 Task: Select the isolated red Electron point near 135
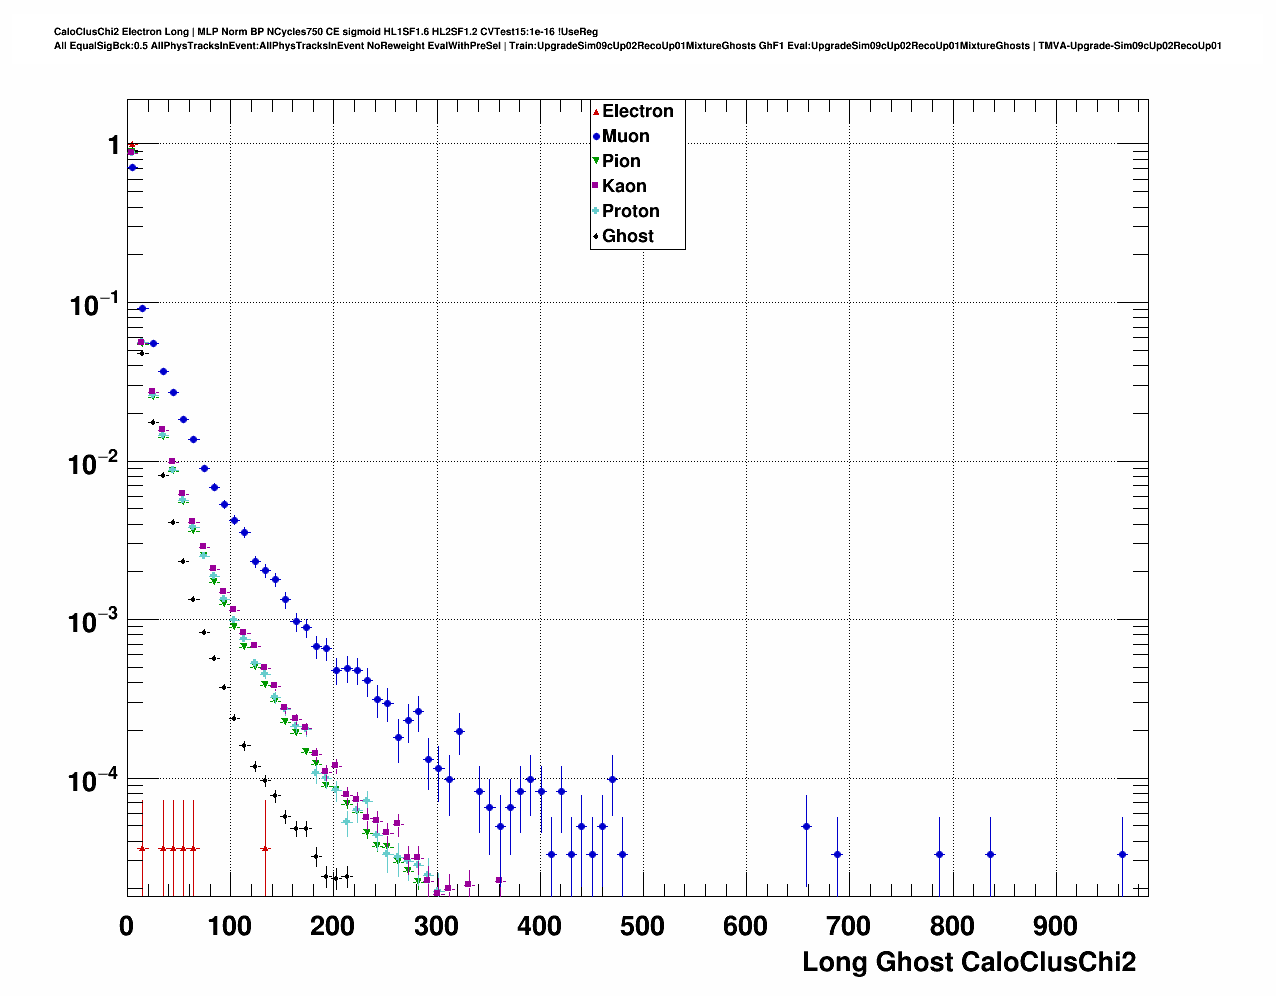pyautogui.click(x=265, y=848)
